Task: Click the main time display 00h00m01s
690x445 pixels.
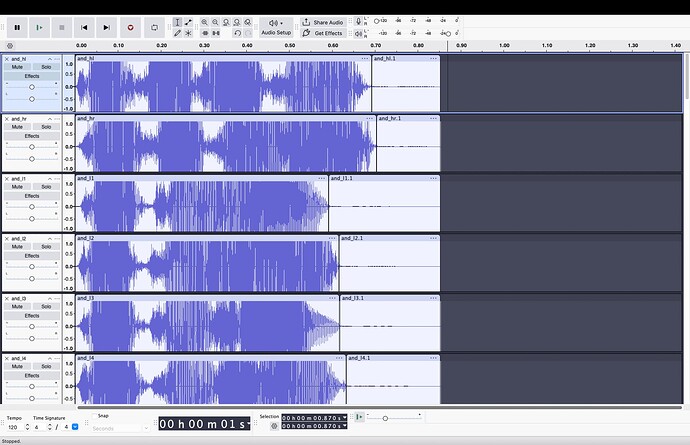Action: coord(205,424)
